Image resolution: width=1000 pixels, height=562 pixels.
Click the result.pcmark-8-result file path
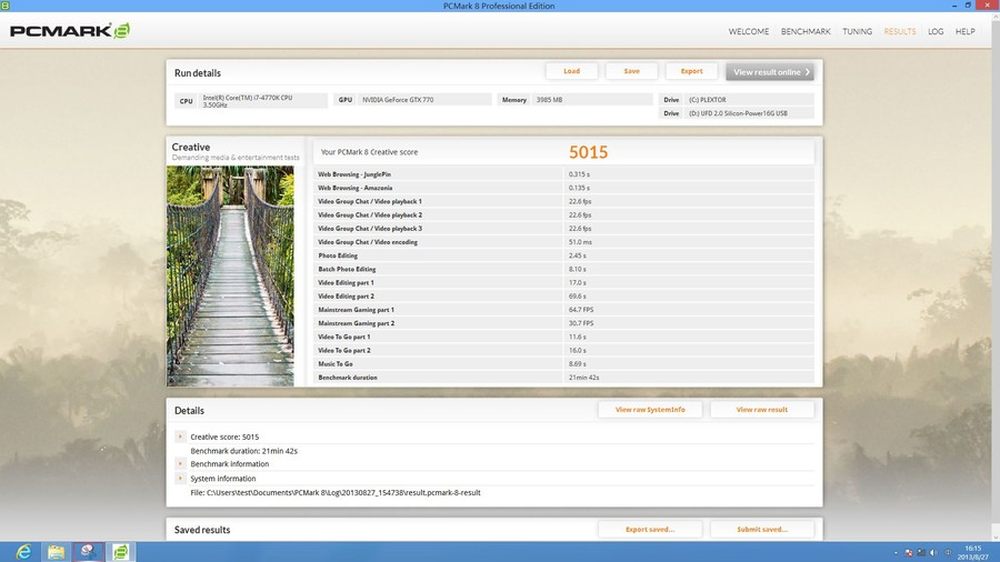point(335,492)
